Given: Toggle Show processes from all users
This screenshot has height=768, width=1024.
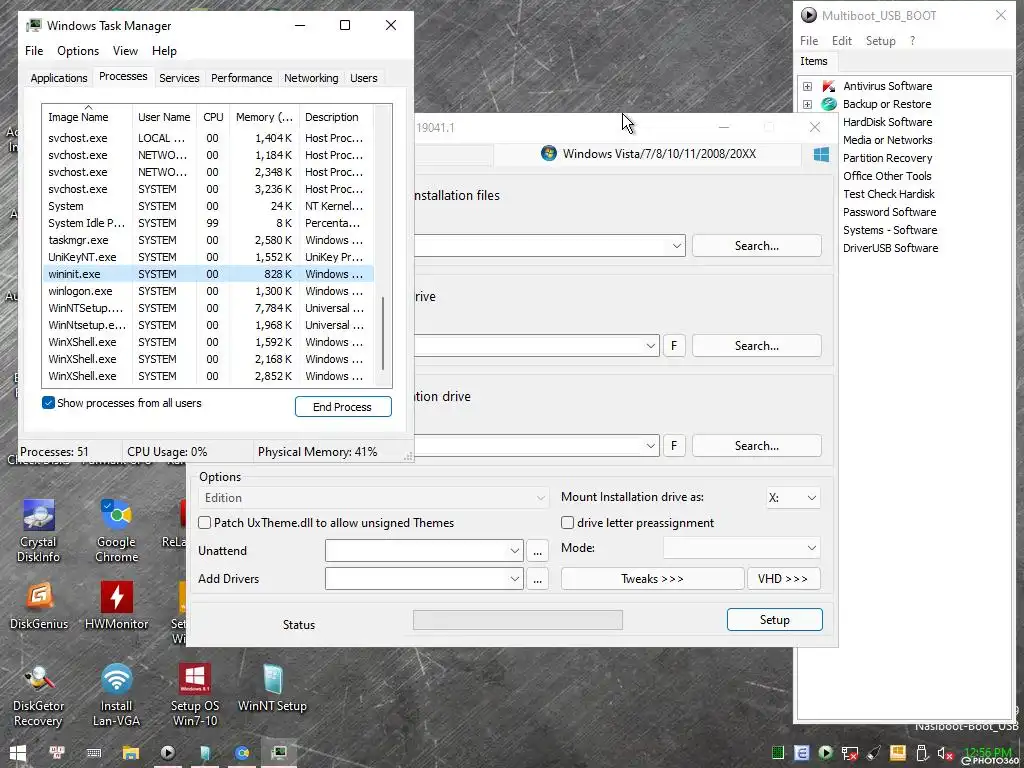Looking at the screenshot, I should point(48,402).
